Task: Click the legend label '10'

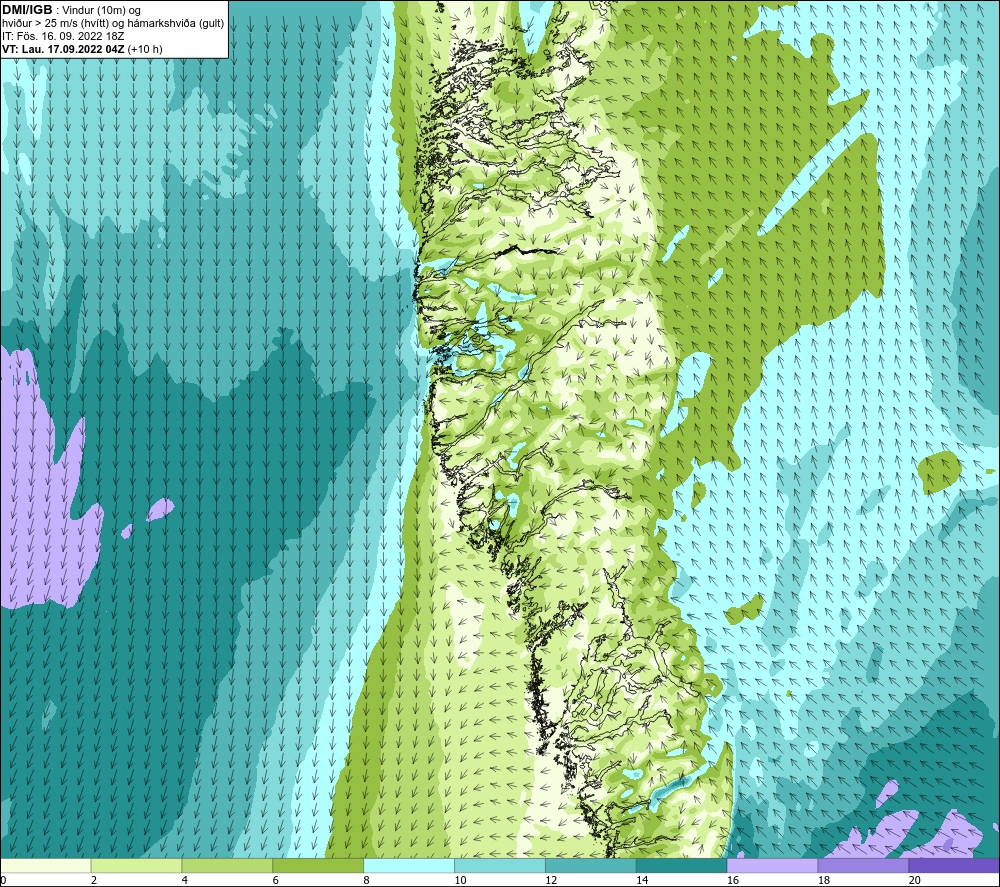Action: 460,880
